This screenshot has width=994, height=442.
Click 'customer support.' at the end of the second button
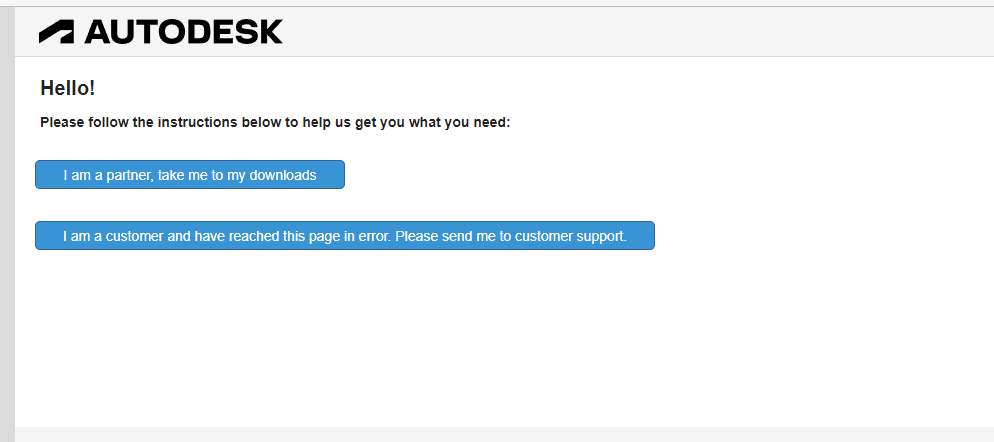[x=571, y=237]
